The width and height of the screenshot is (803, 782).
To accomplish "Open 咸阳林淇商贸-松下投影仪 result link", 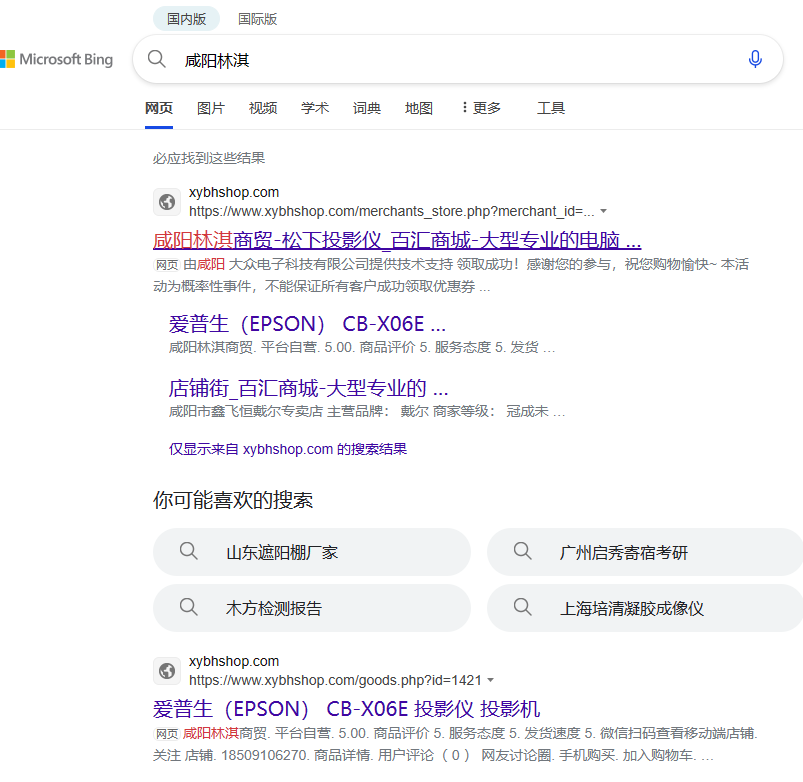I will click(x=396, y=240).
